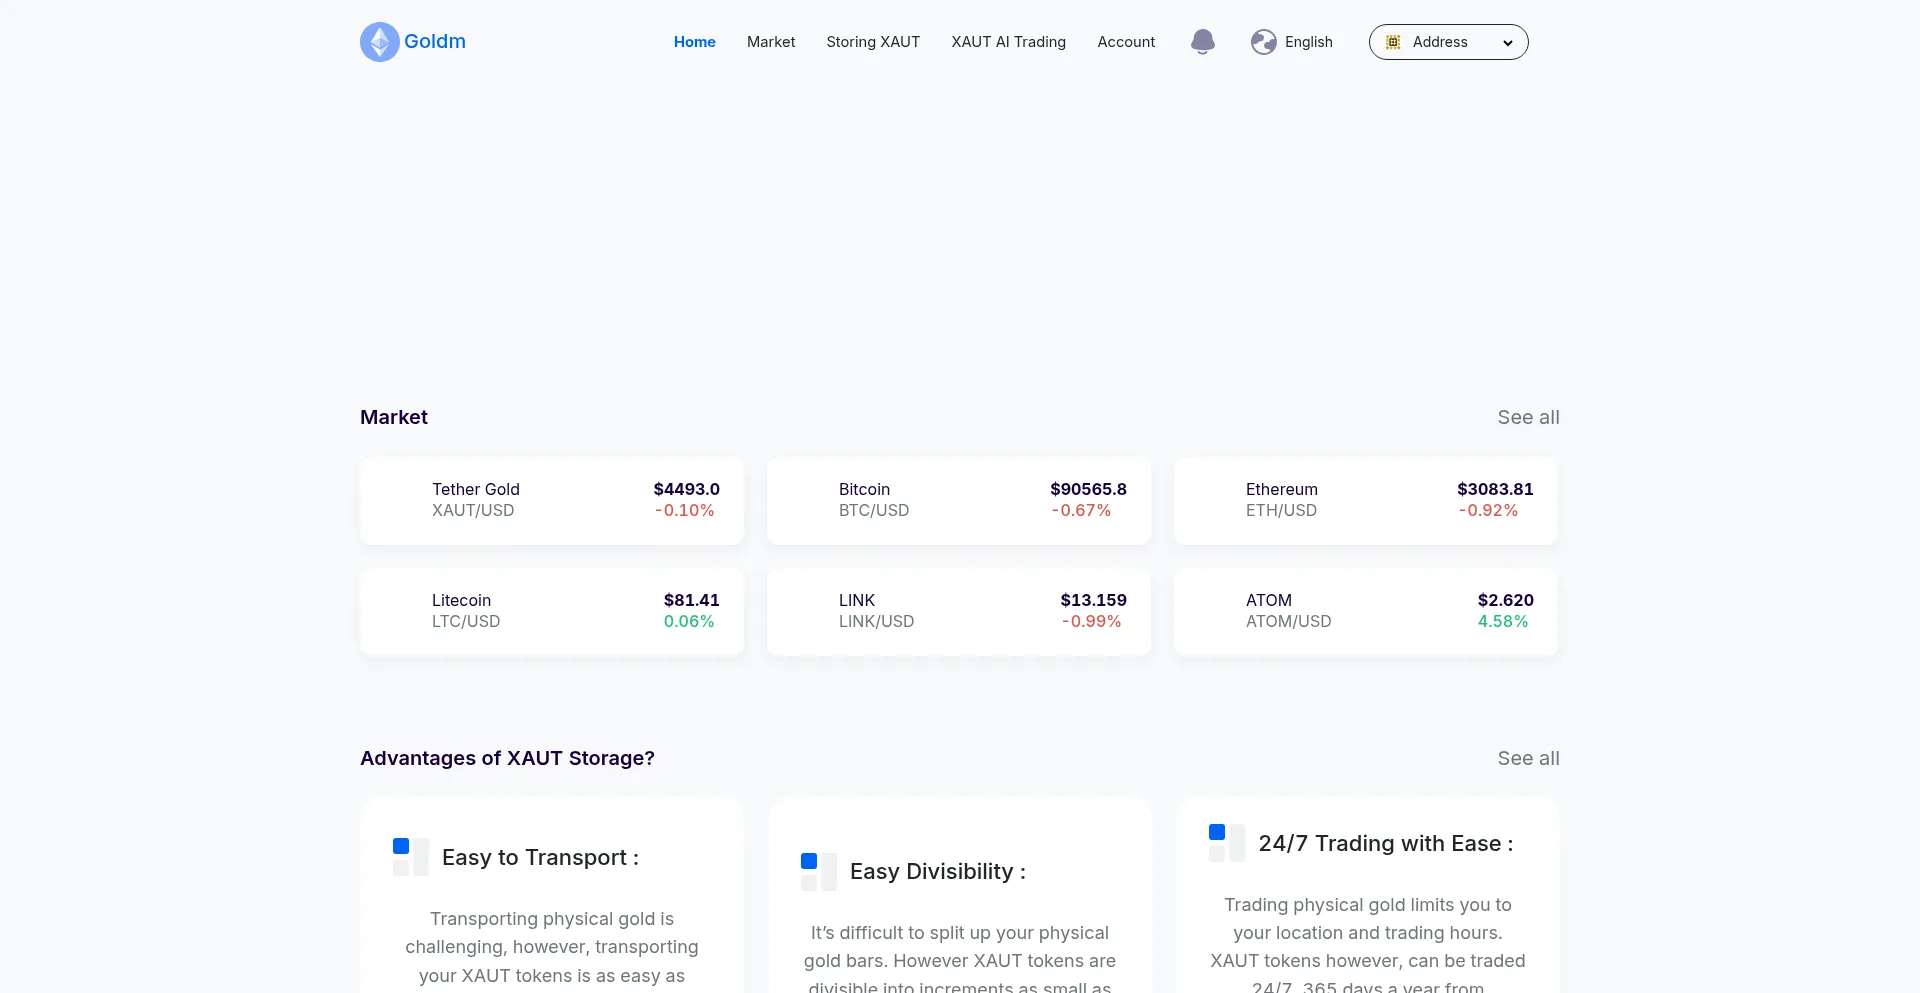The height and width of the screenshot is (993, 1920).
Task: Select the Tether Gold XAUT/USD card
Action: coord(552,501)
